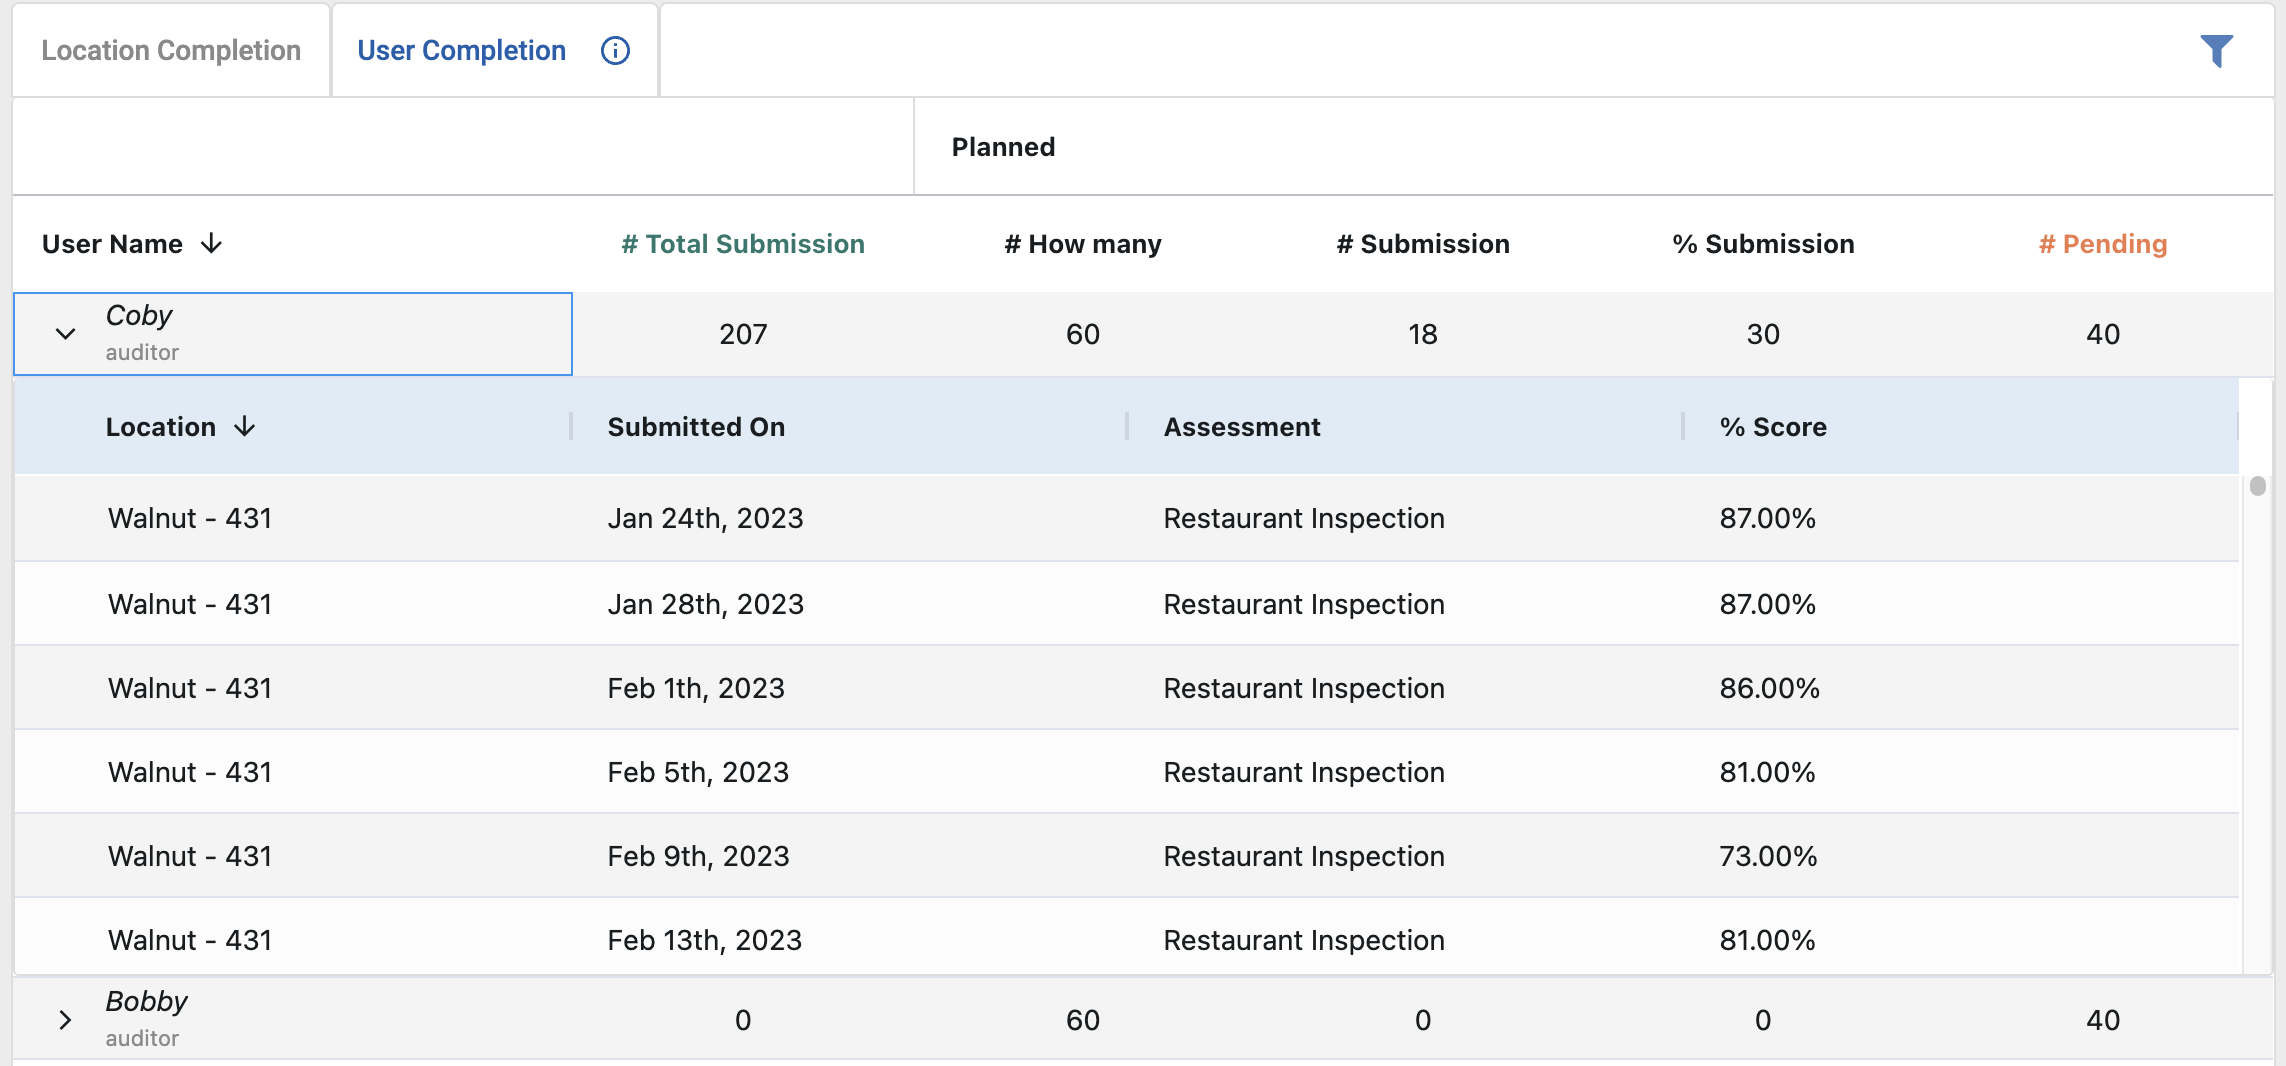Click the sort arrow beside User Name
Image resolution: width=2286 pixels, height=1066 pixels.
pos(212,243)
